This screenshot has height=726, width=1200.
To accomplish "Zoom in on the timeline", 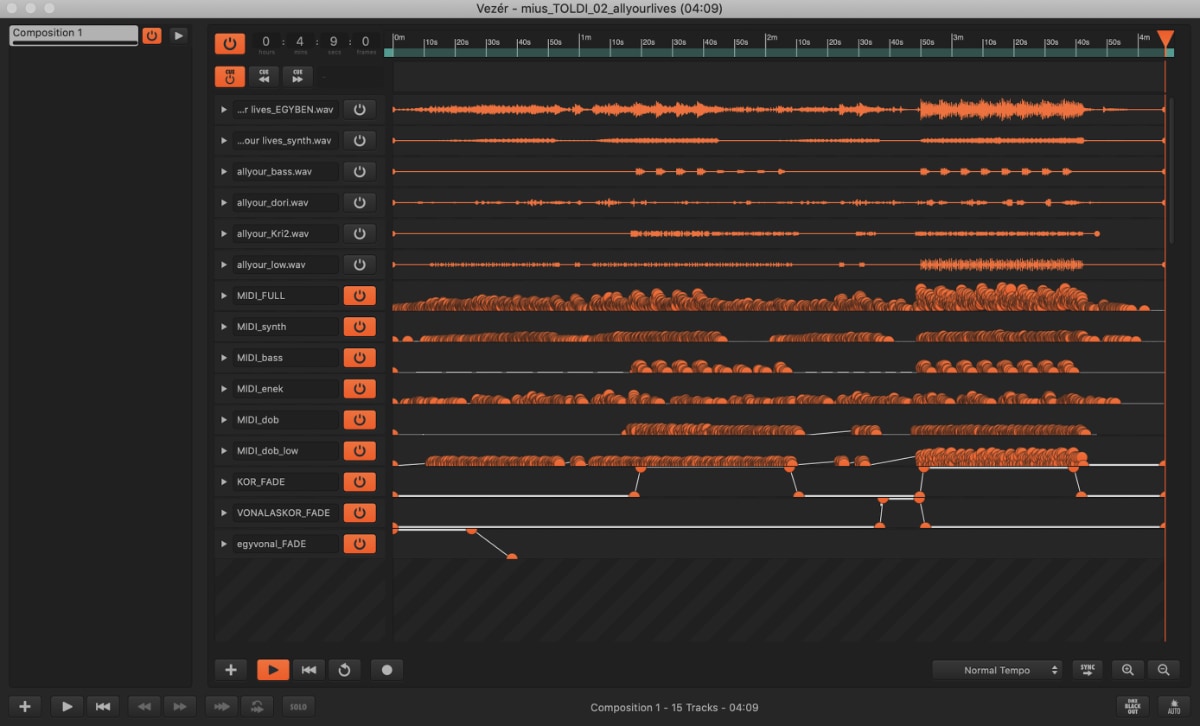I will 1127,670.
